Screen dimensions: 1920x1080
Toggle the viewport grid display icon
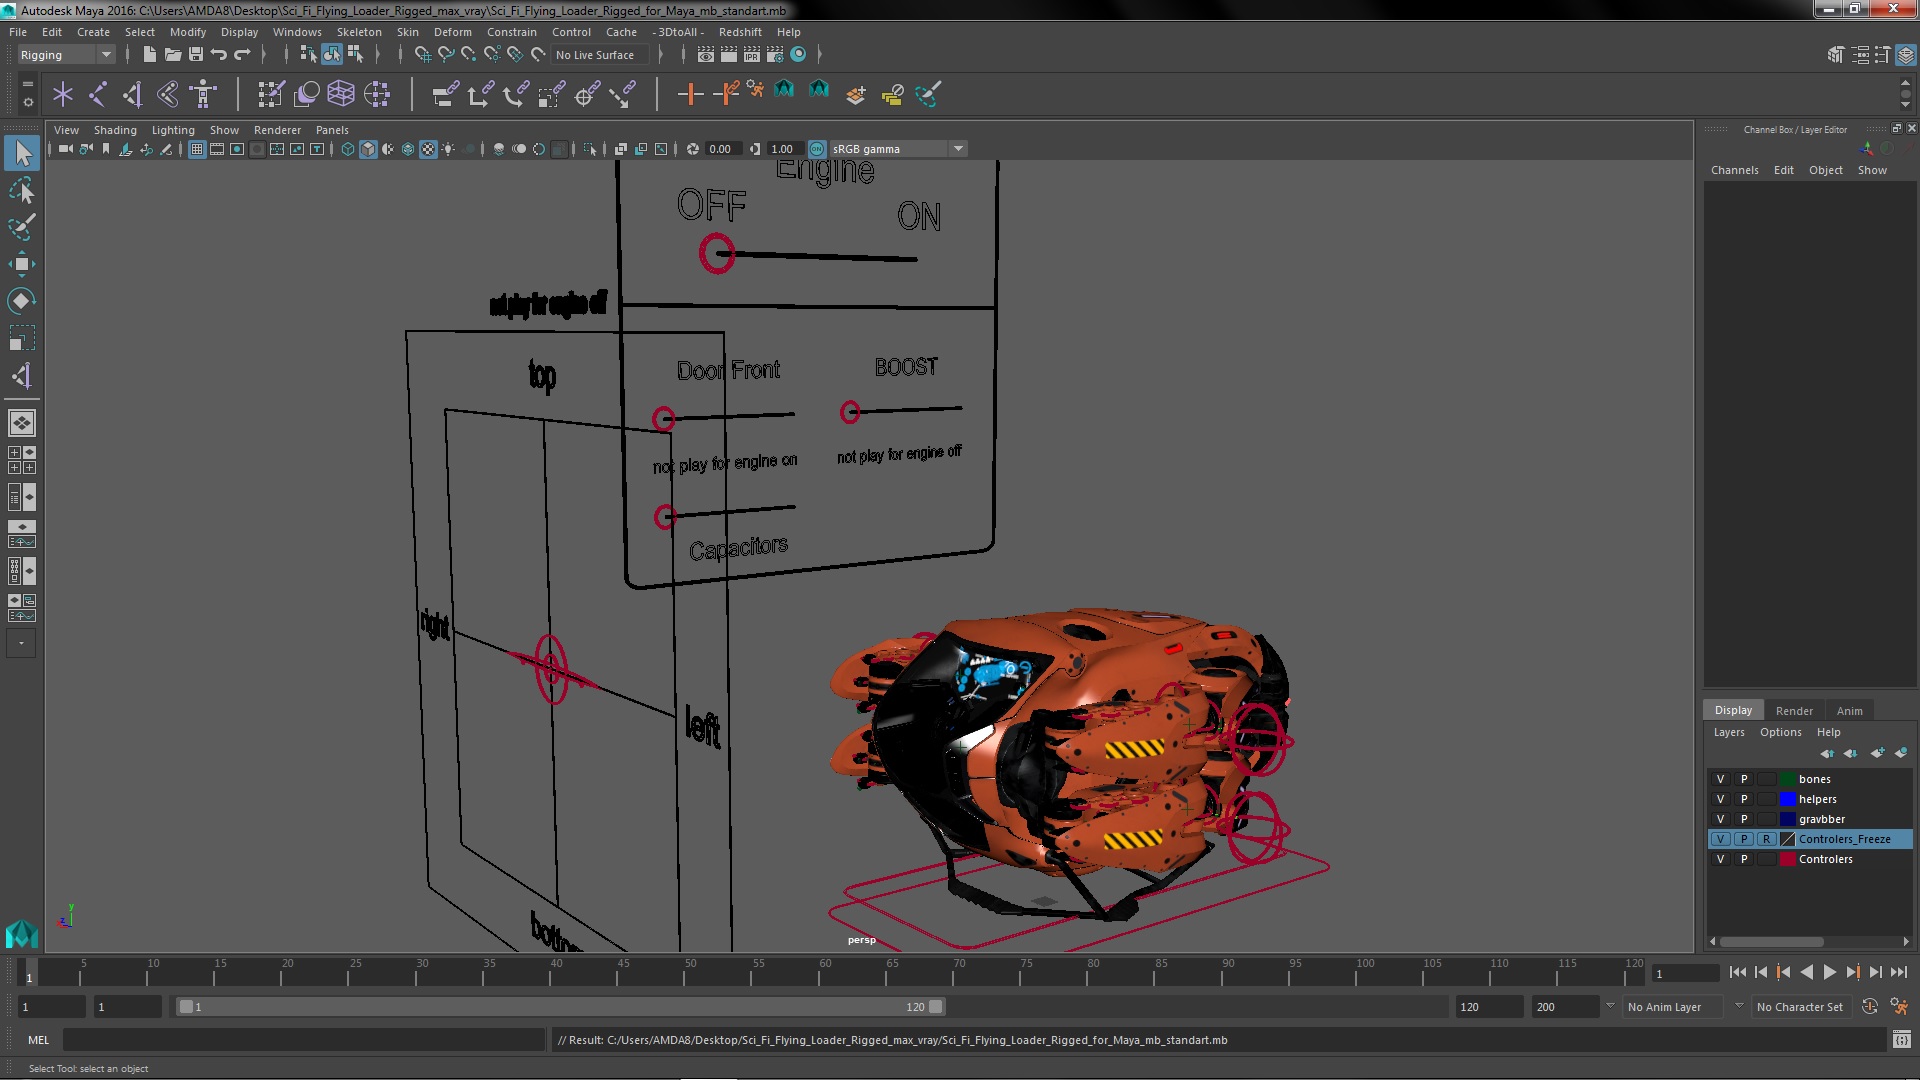[197, 149]
